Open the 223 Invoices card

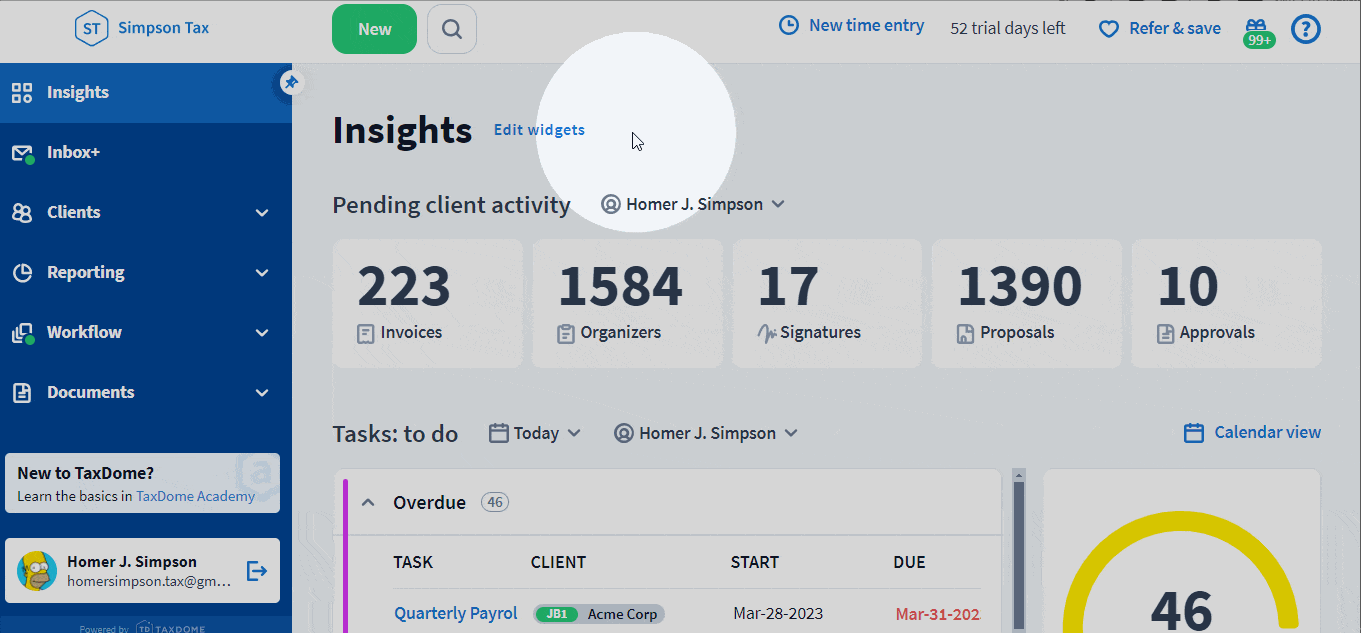(427, 303)
